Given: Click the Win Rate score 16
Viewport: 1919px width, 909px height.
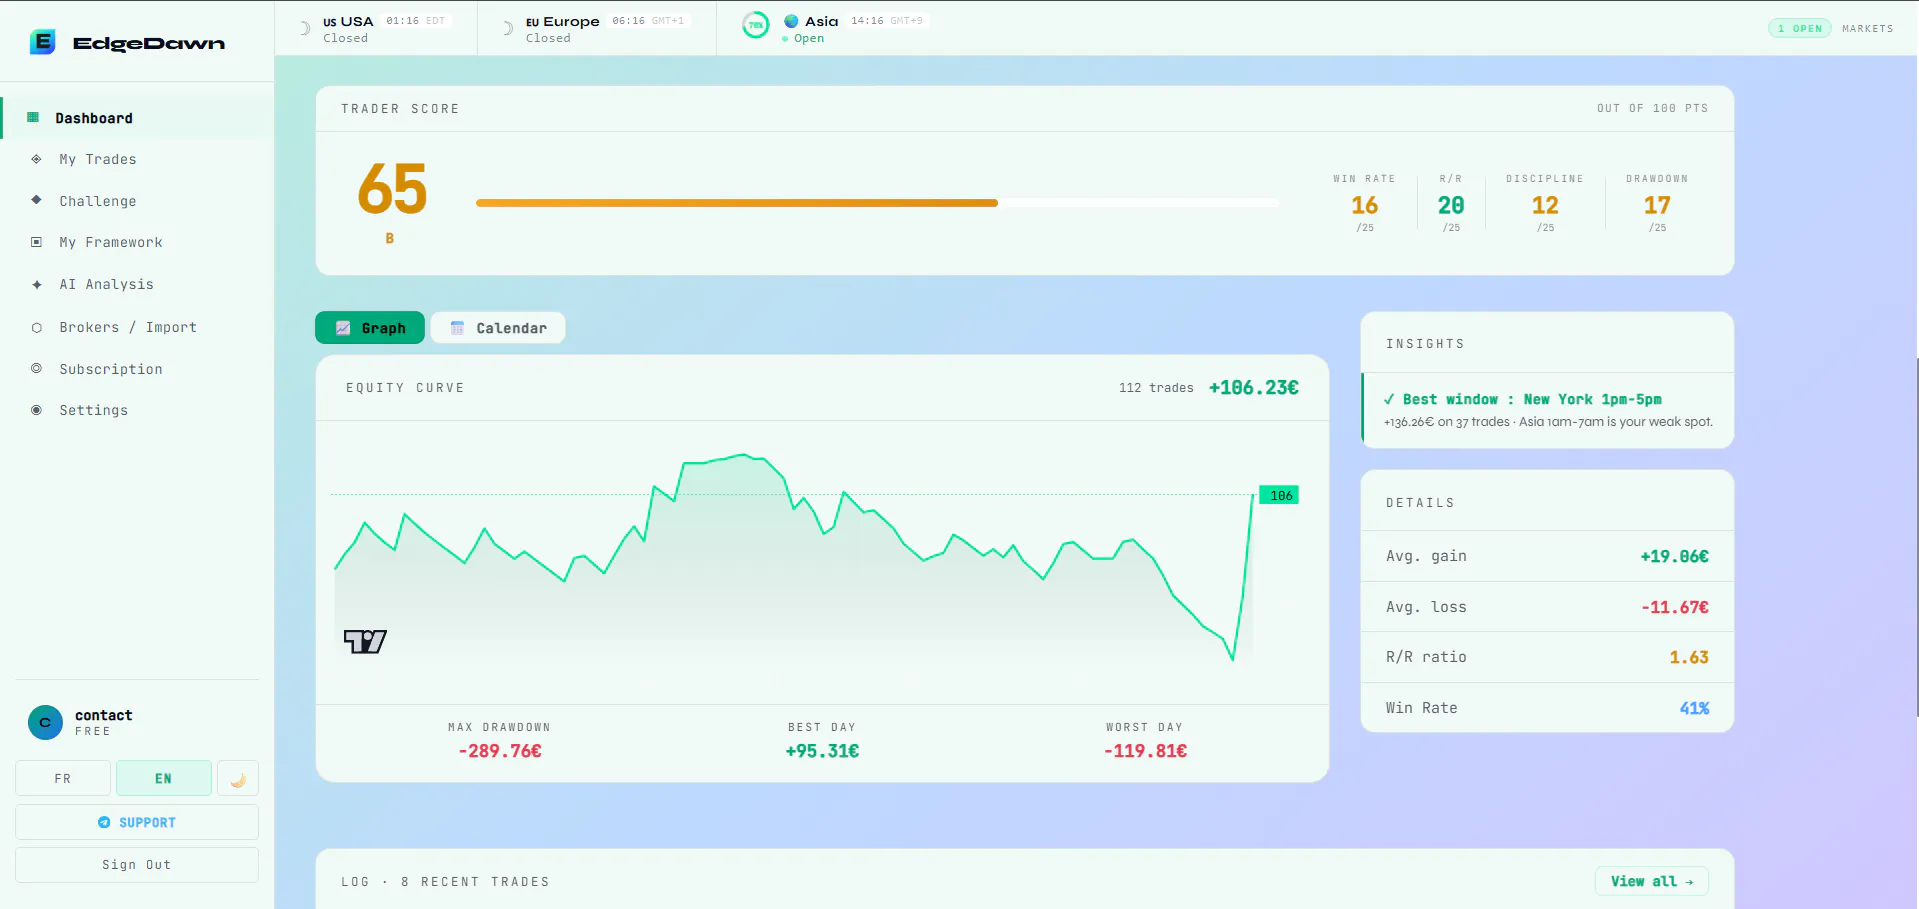Looking at the screenshot, I should pyautogui.click(x=1365, y=205).
